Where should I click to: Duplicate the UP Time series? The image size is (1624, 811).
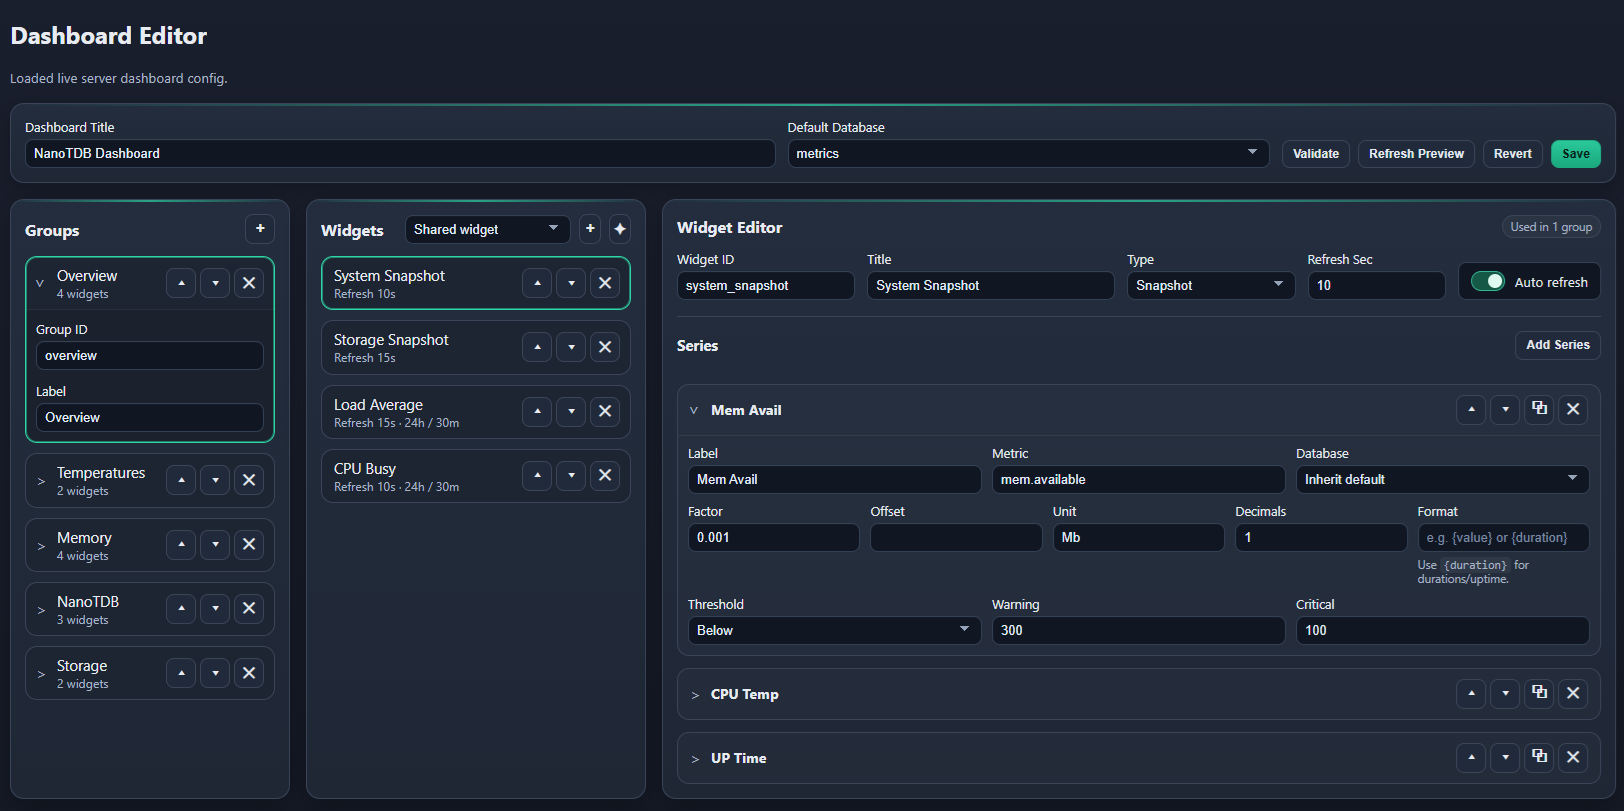1539,757
